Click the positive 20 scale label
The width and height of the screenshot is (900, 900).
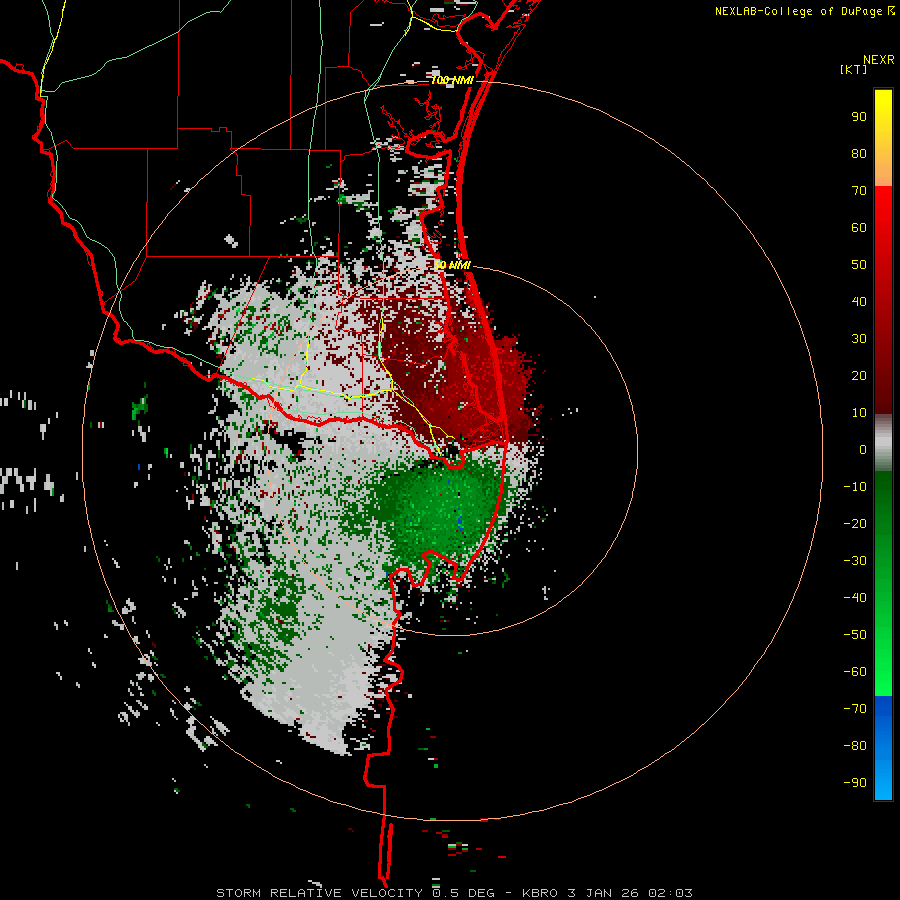tap(859, 375)
